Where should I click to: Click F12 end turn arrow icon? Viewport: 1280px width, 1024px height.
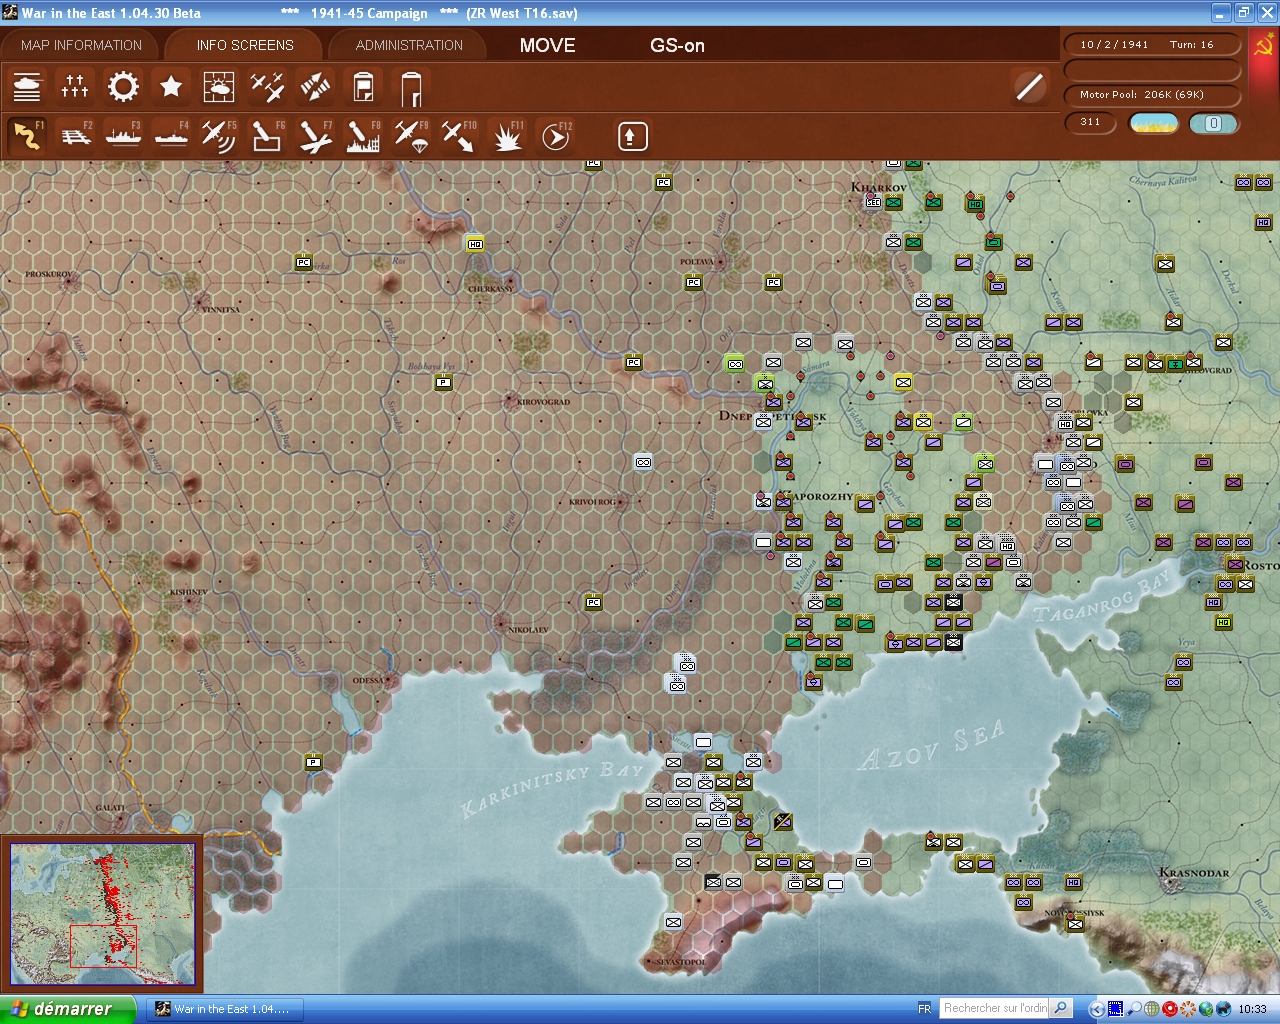(555, 136)
